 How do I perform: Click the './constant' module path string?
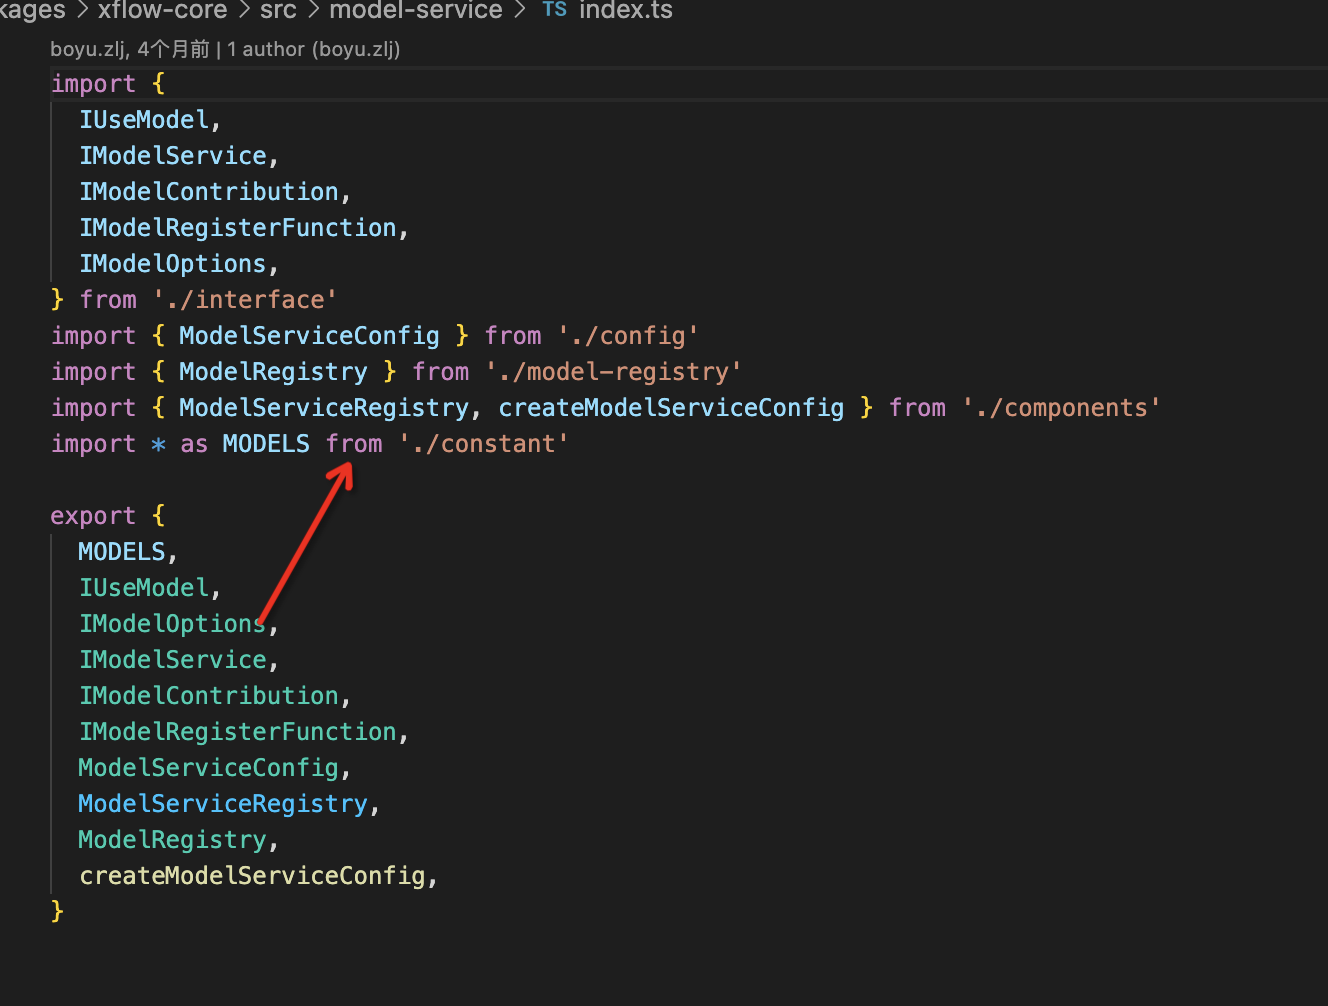pyautogui.click(x=484, y=444)
